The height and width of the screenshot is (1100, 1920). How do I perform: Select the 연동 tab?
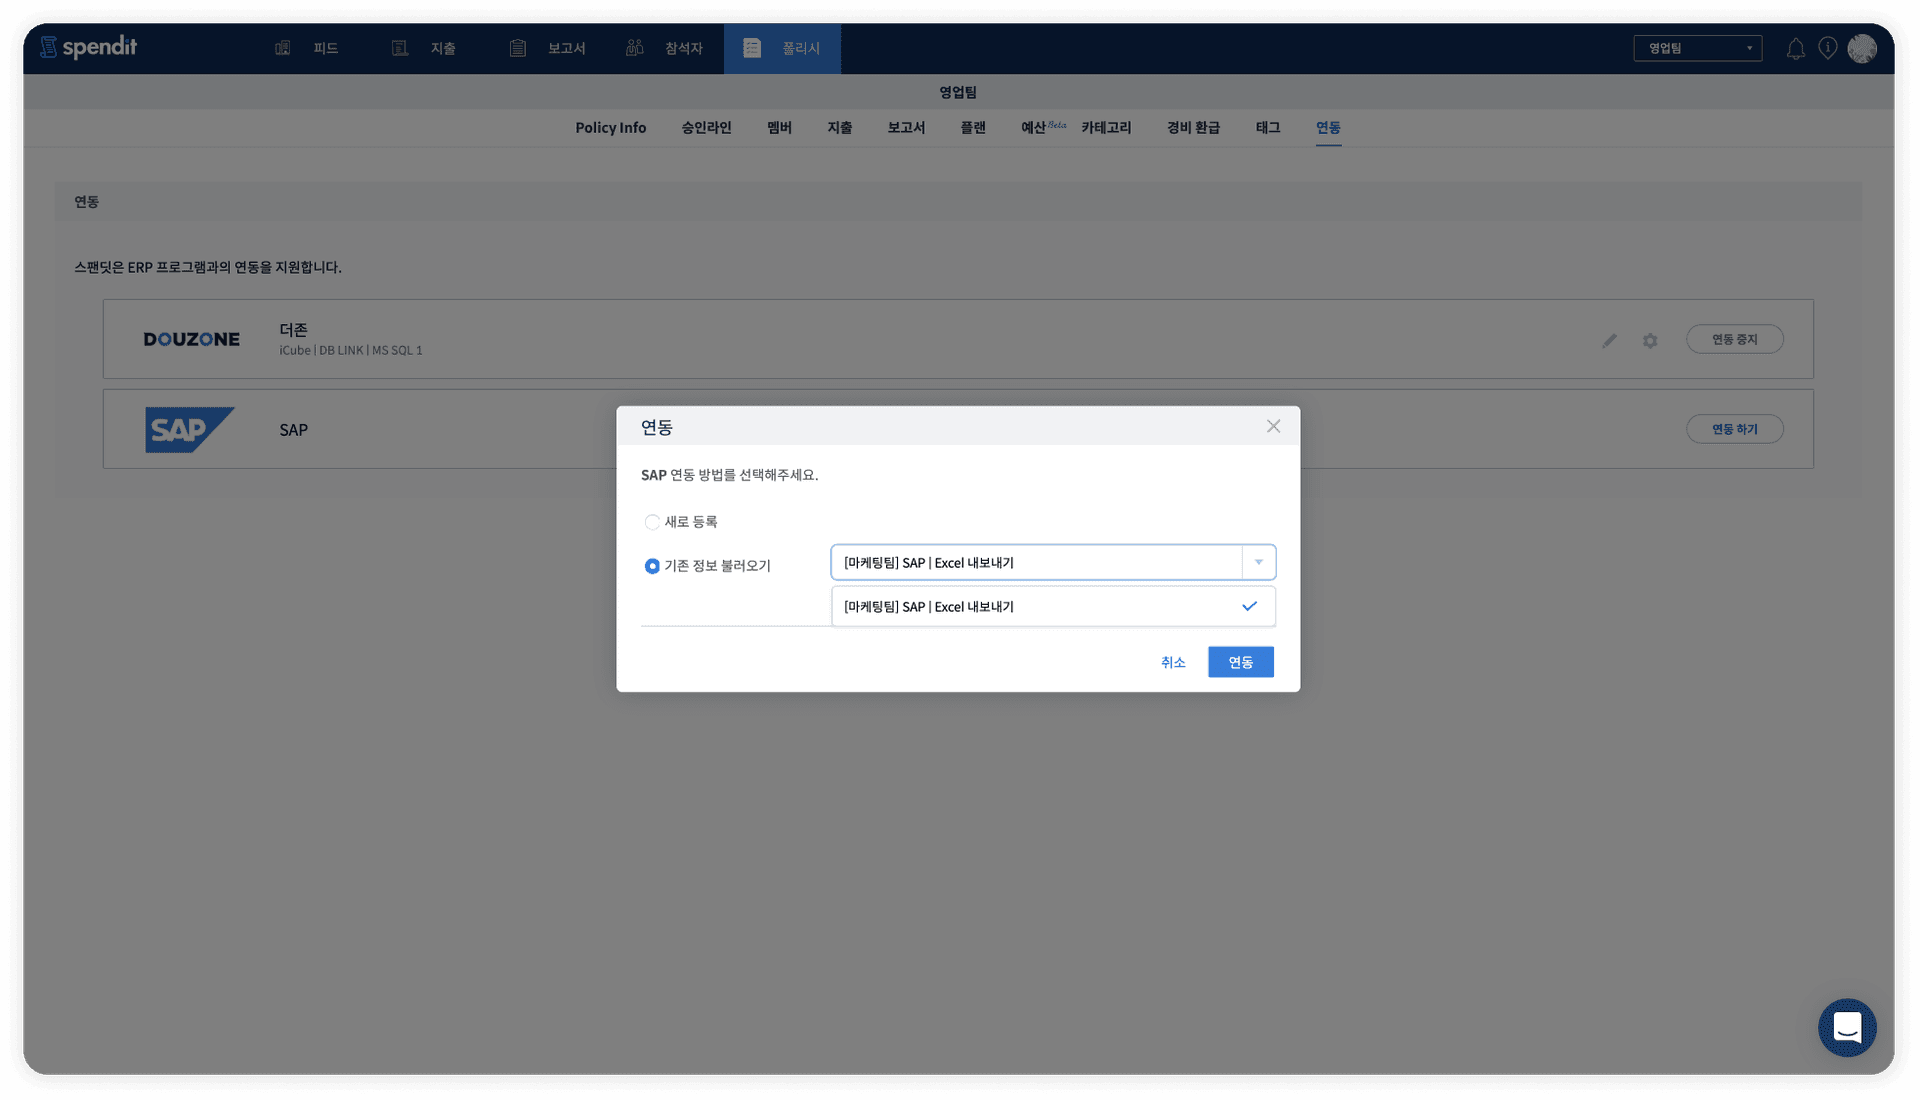[x=1328, y=128]
